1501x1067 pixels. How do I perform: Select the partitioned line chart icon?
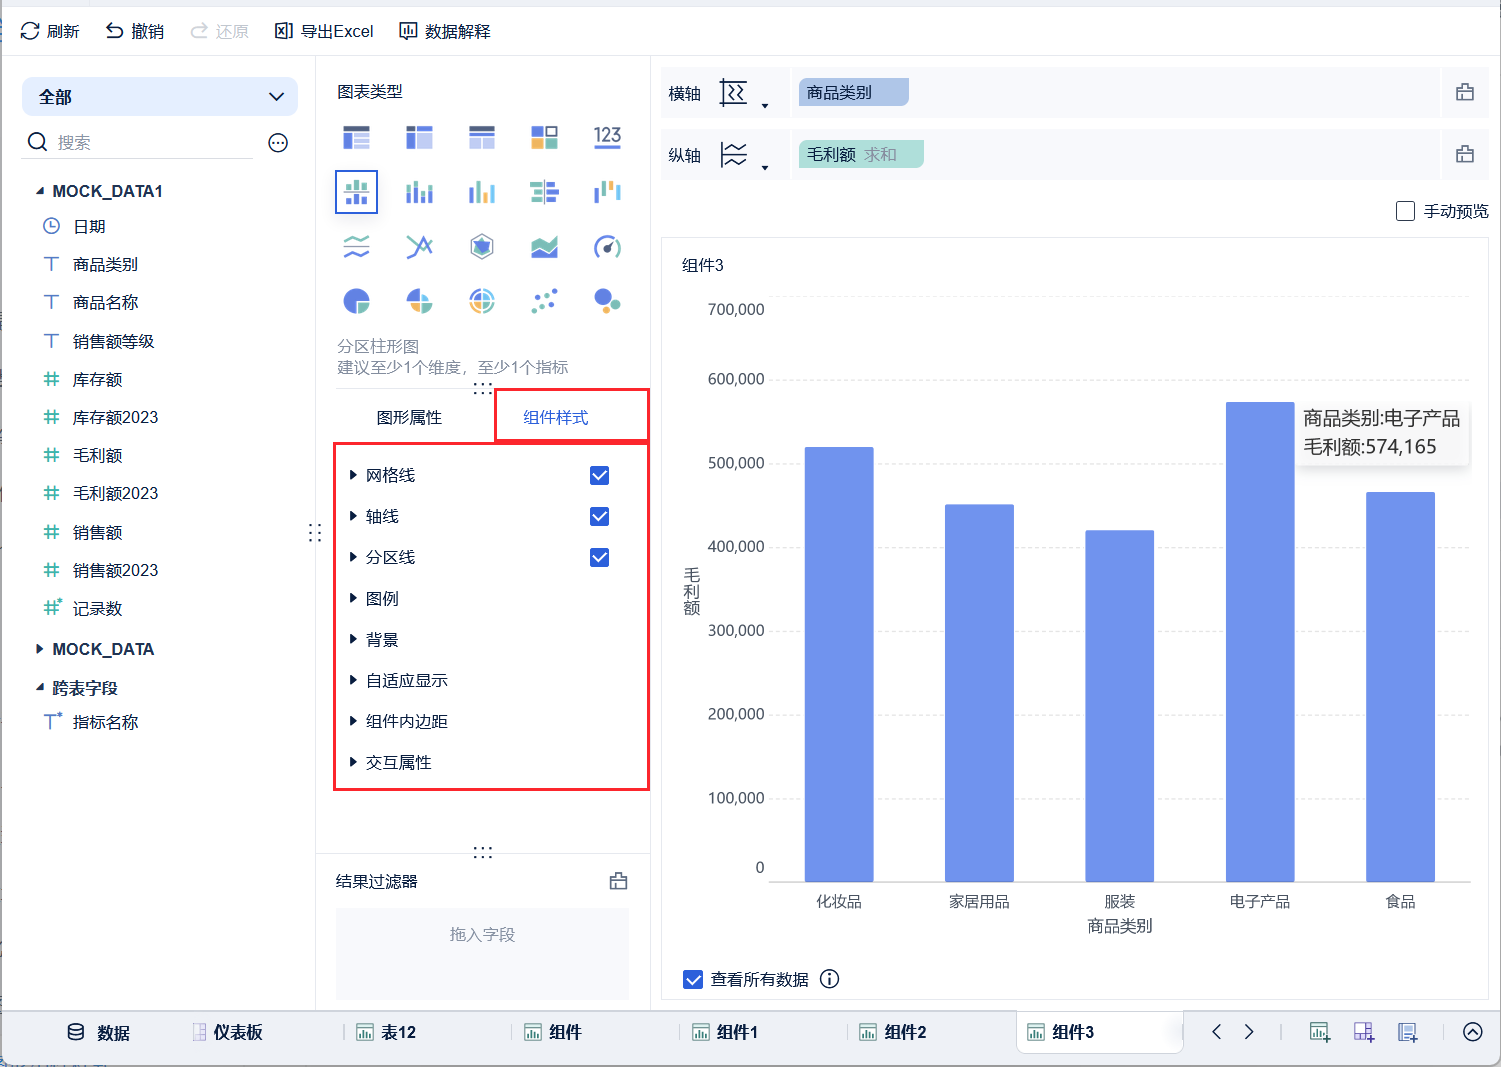357,247
